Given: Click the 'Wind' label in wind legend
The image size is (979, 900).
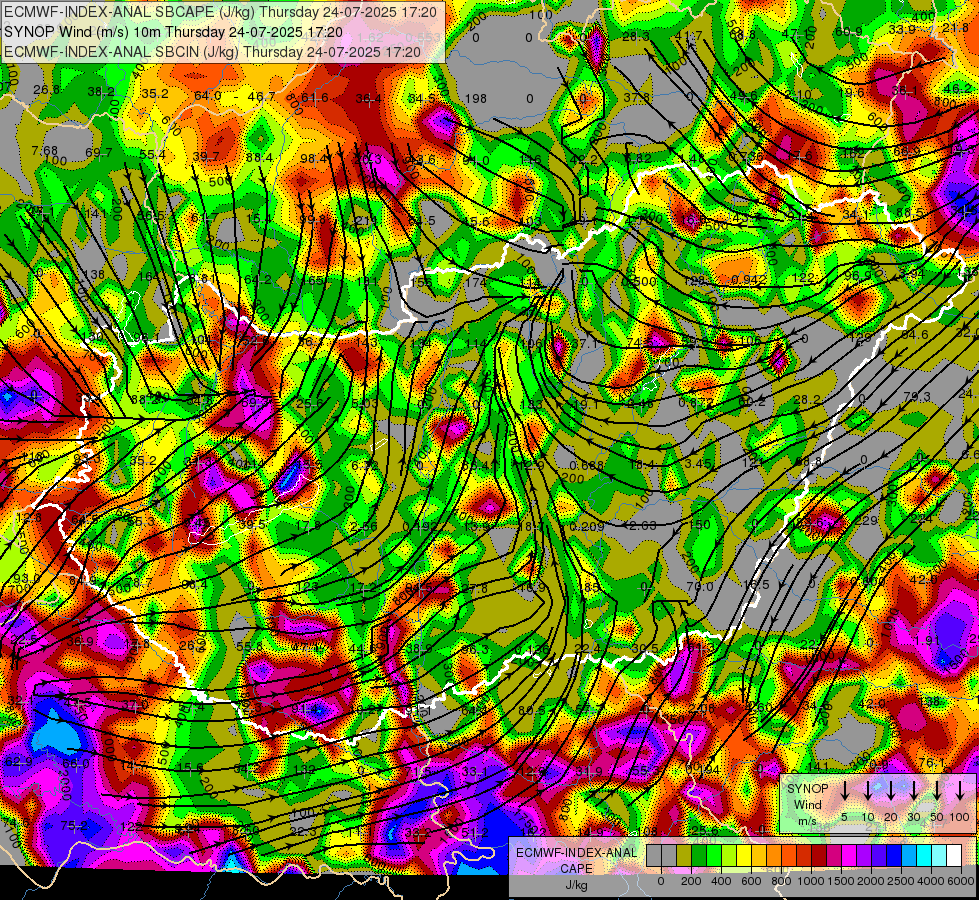Looking at the screenshot, I should point(807,804).
